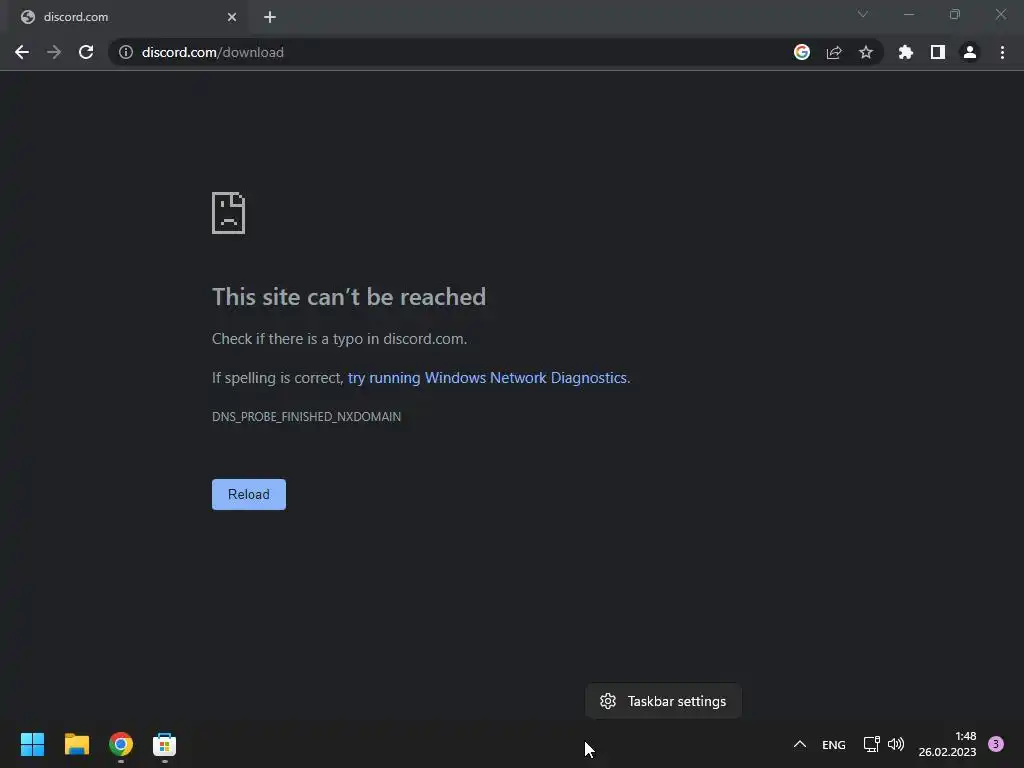This screenshot has height=768, width=1024.
Task: Select the discord.com tab
Action: (x=127, y=17)
